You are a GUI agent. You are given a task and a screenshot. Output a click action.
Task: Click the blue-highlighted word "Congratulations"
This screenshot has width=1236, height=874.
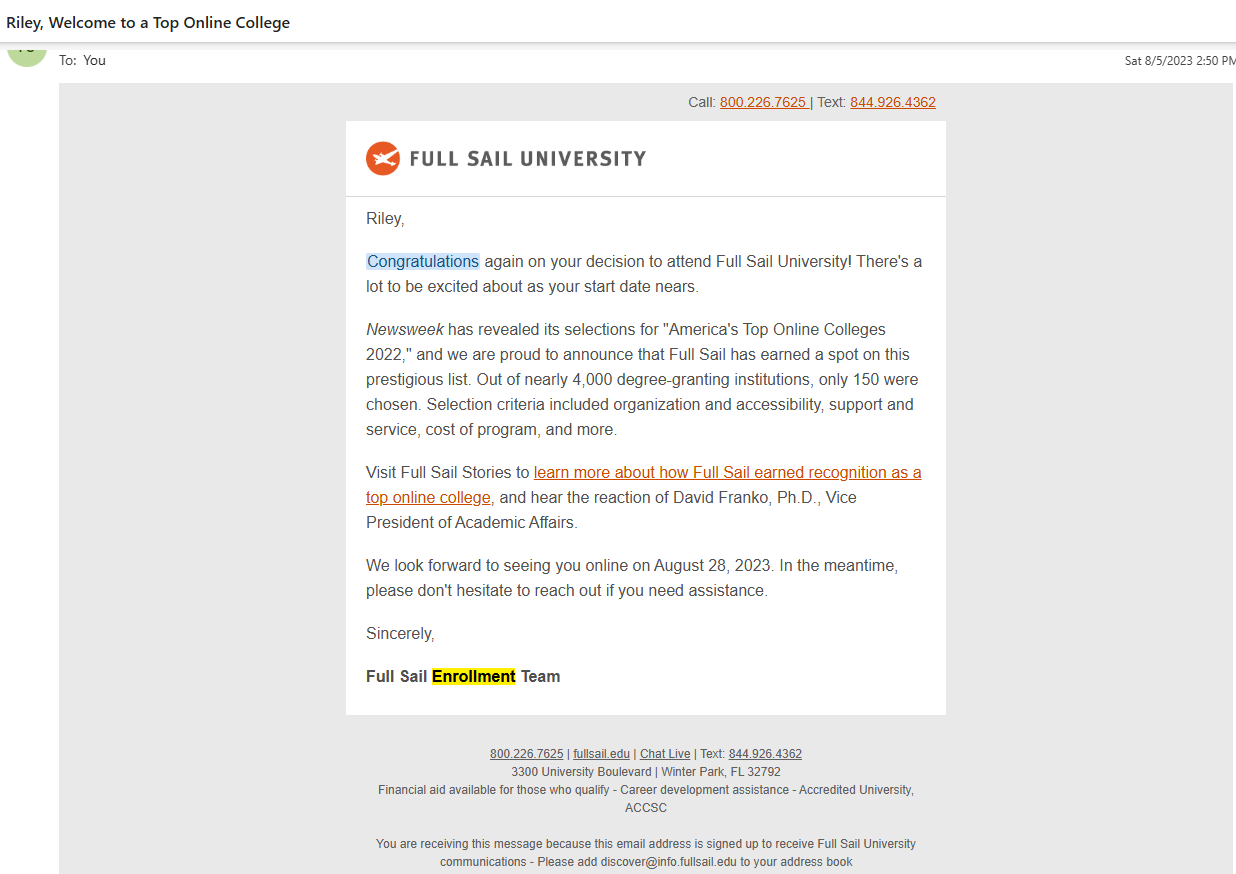click(423, 262)
